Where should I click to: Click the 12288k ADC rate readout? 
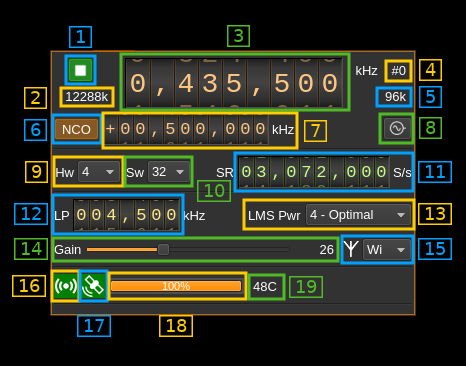click(x=87, y=97)
